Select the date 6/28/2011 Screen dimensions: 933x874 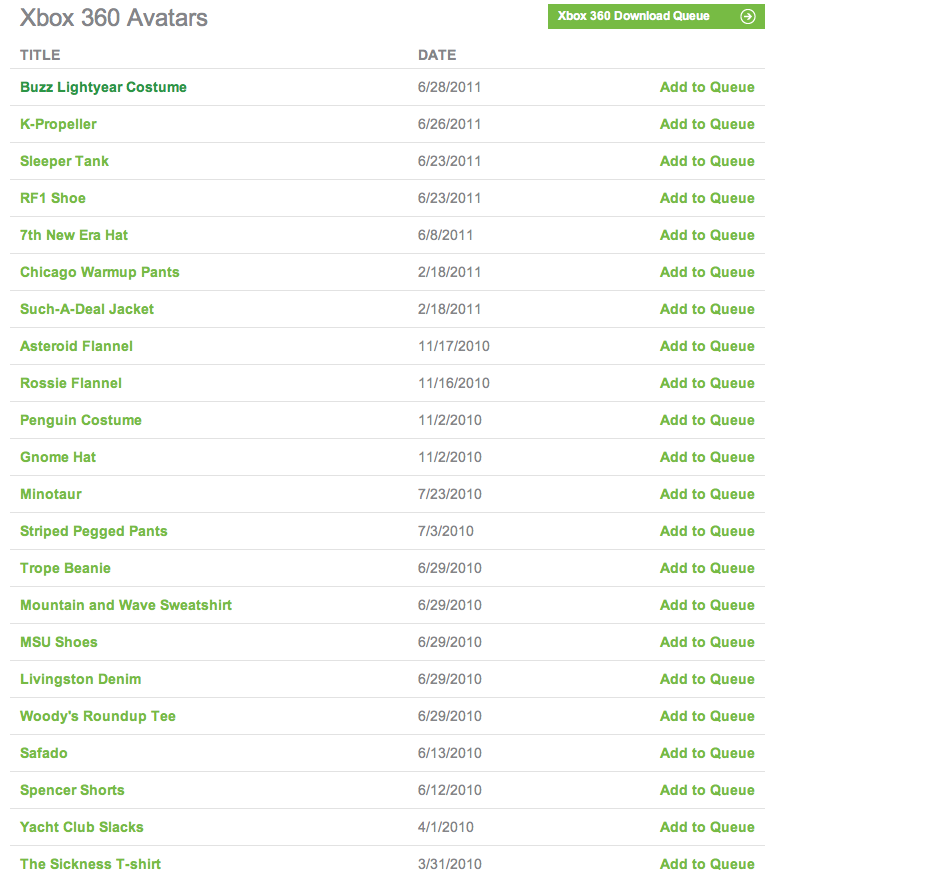point(449,87)
